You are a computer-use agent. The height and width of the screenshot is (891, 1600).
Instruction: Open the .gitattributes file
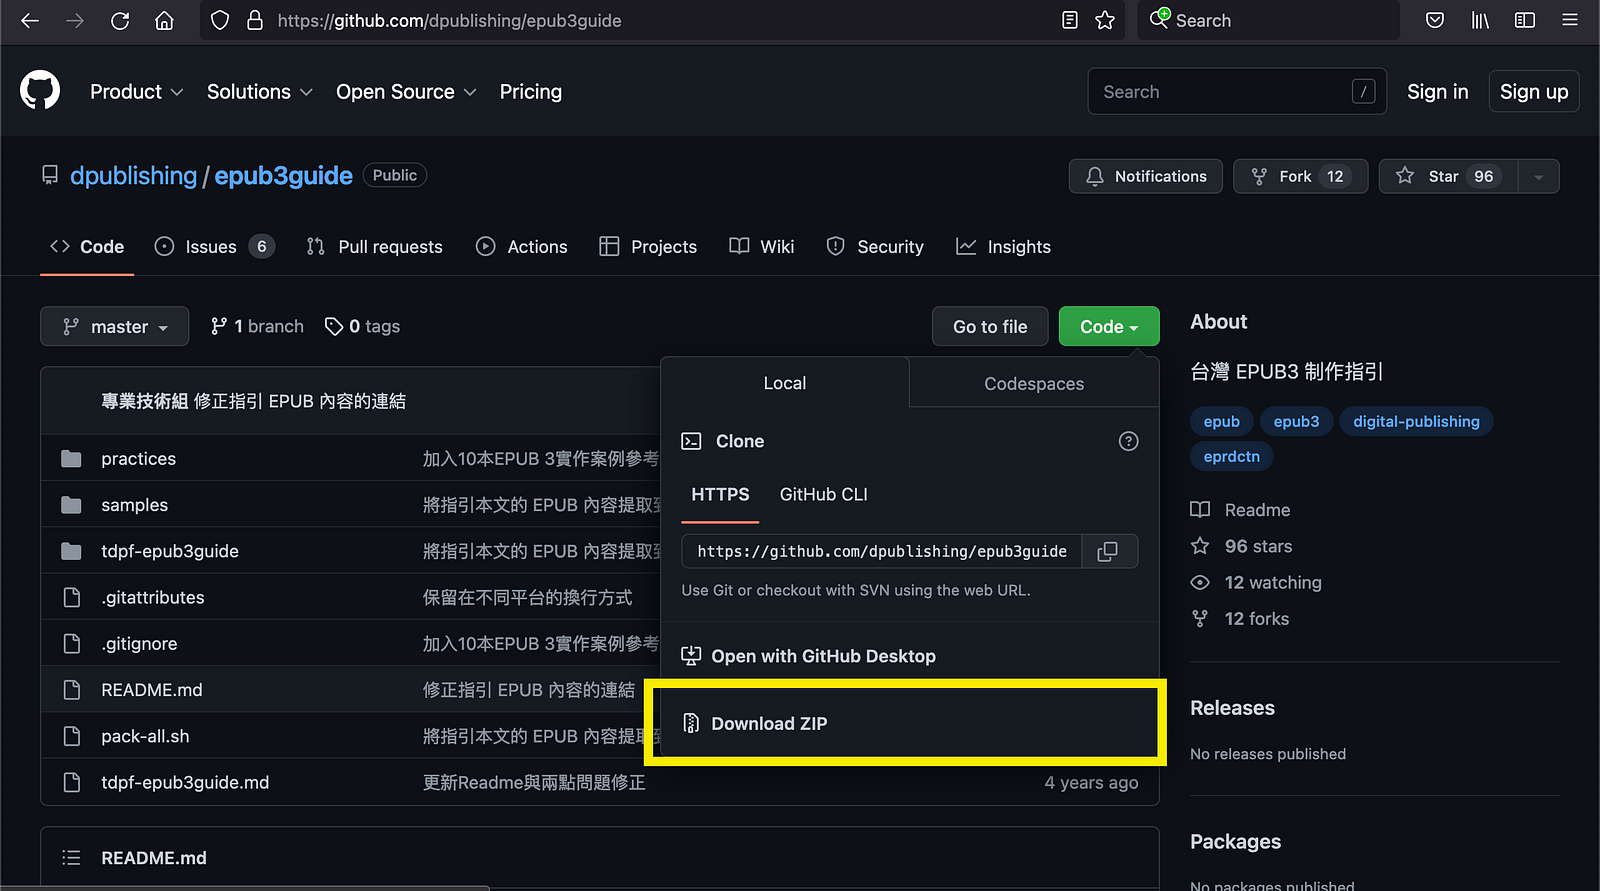[x=153, y=597]
